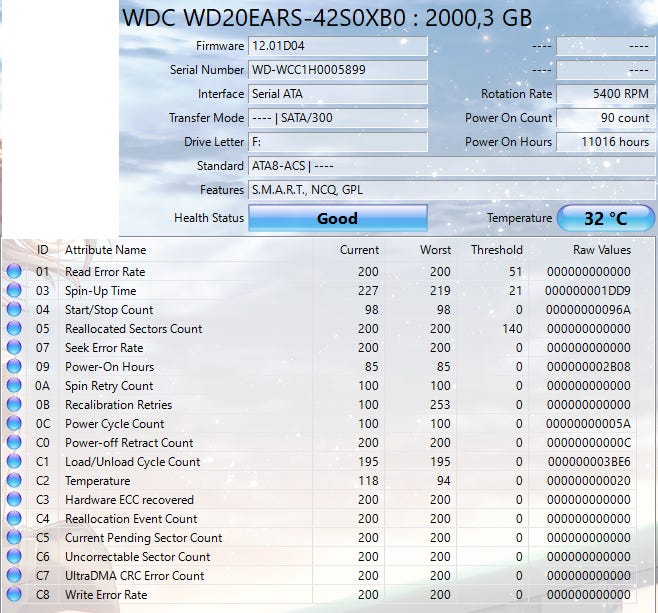The image size is (658, 613).
Task: Click status icon for Reallocation Event Count
Action: (x=14, y=518)
